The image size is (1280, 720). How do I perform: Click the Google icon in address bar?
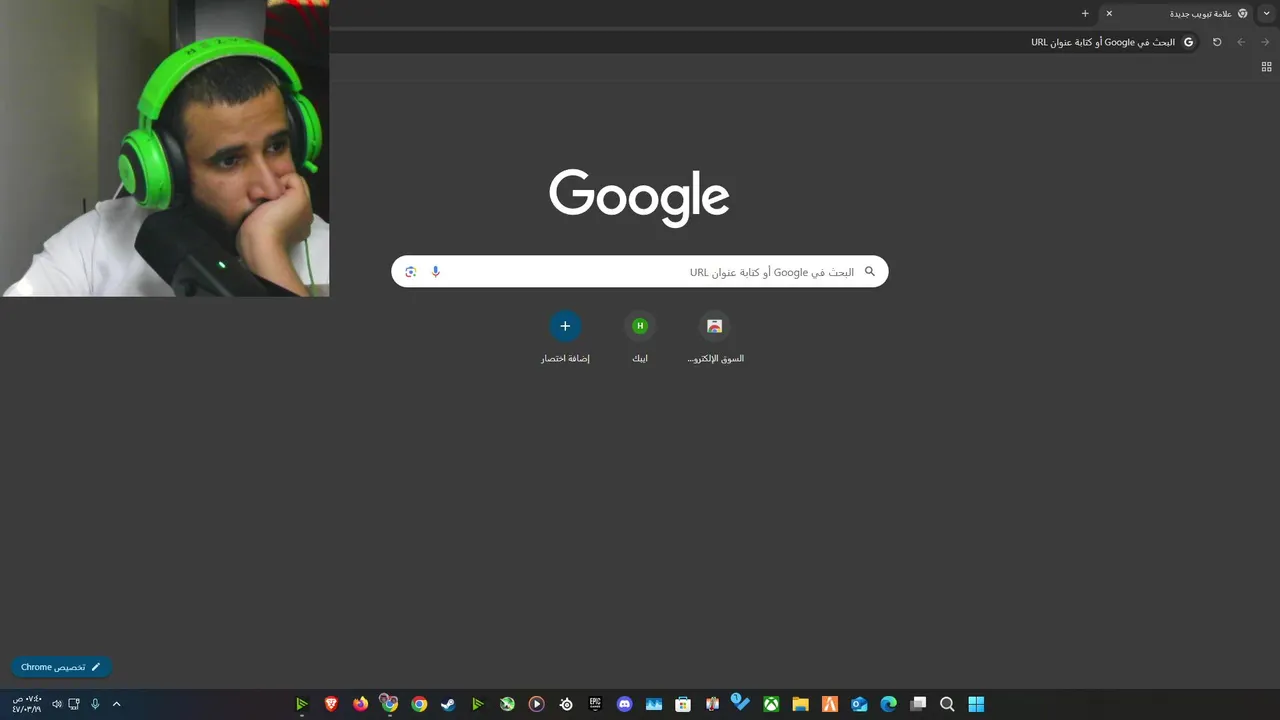[x=1188, y=42]
